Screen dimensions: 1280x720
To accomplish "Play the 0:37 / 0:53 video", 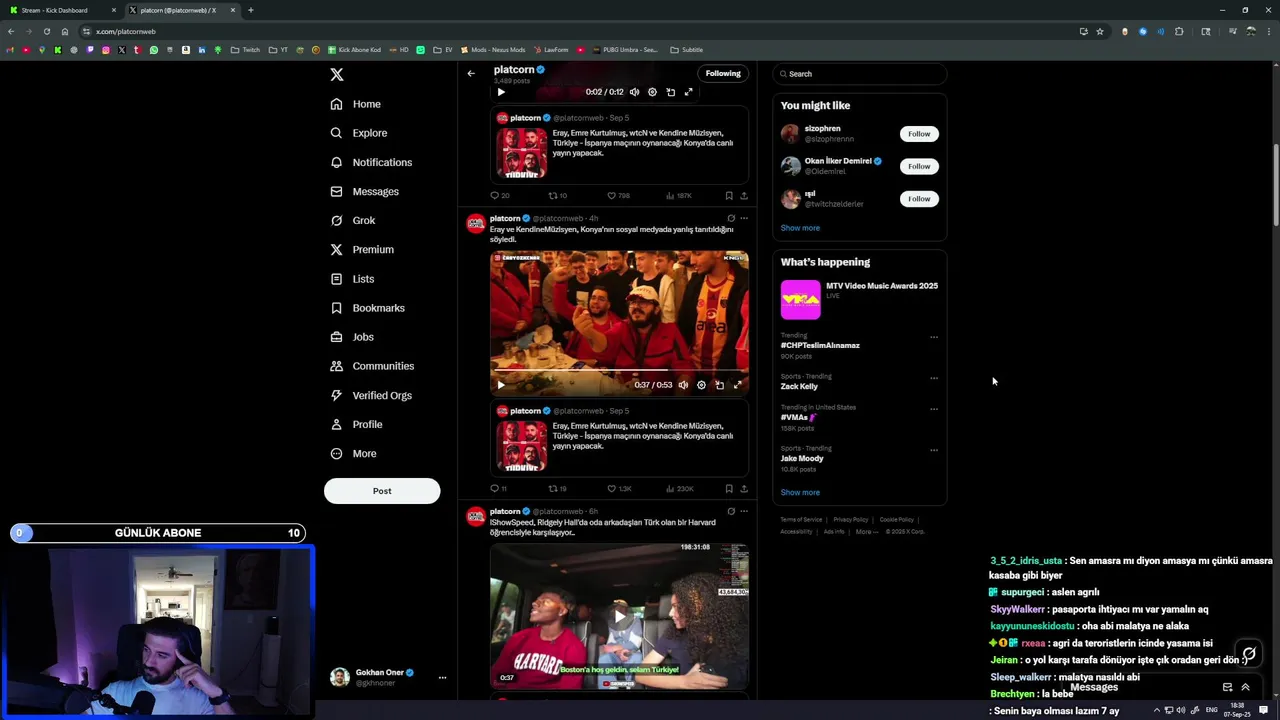I will [501, 385].
